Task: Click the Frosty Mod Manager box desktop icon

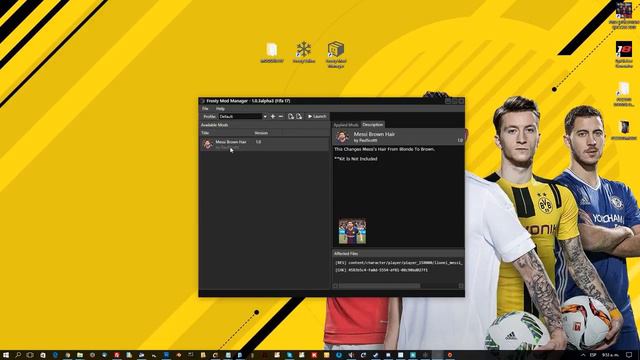Action: (x=336, y=54)
